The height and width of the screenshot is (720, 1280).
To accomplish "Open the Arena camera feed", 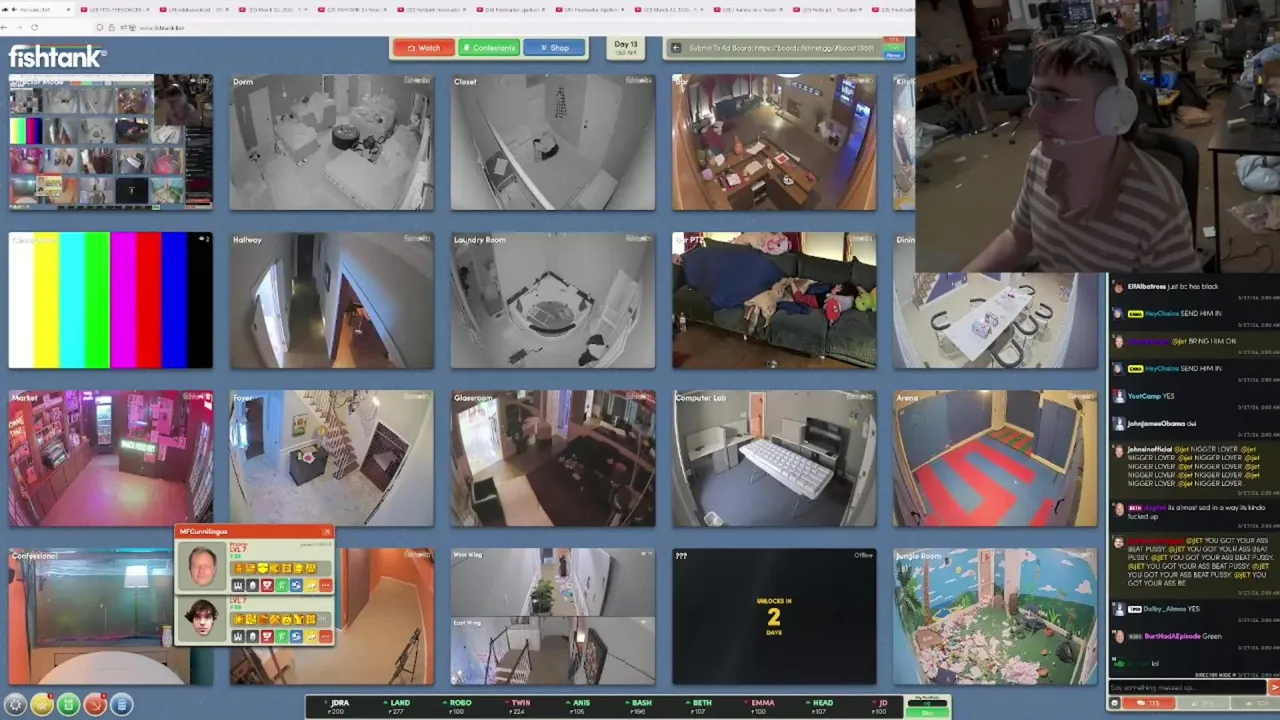I will [995, 458].
